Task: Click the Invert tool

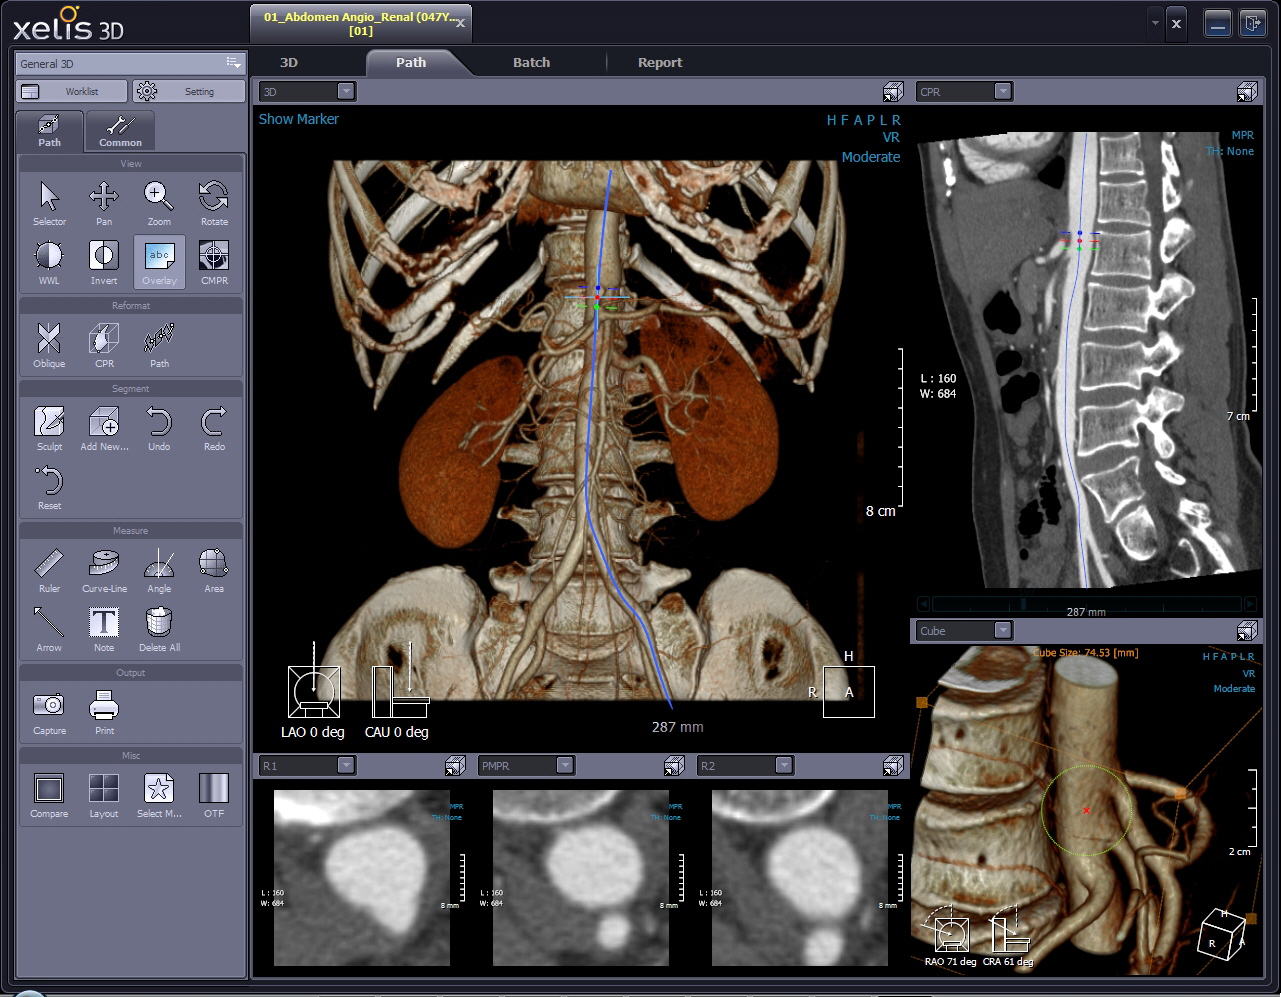Action: point(104,262)
